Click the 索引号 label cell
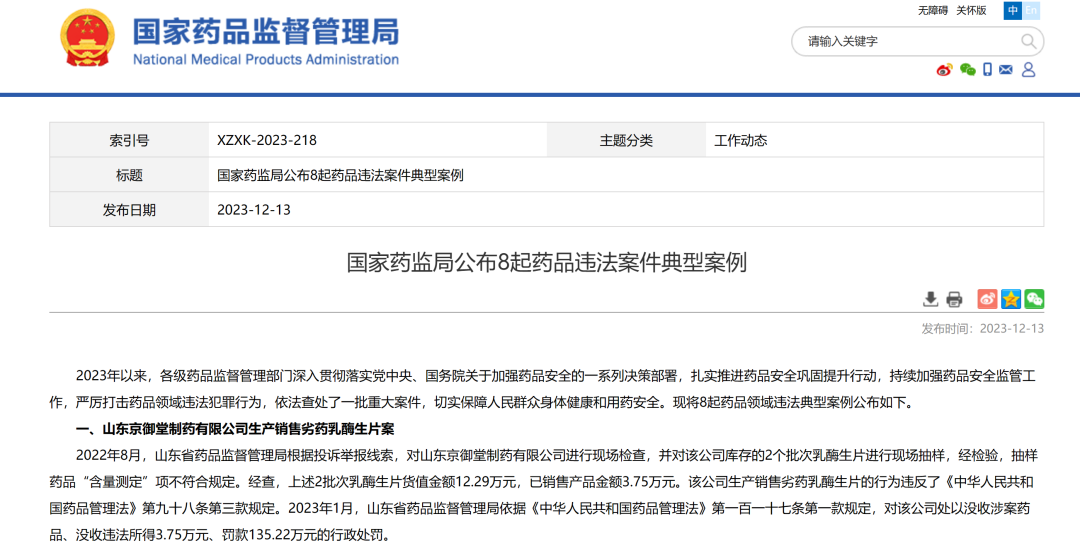The height and width of the screenshot is (548, 1080). coord(129,140)
